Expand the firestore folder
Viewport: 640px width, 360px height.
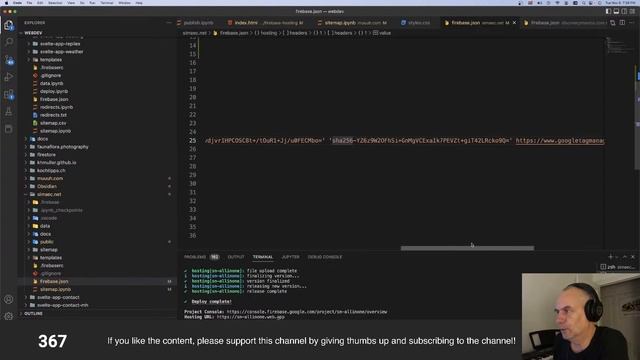tap(46, 155)
